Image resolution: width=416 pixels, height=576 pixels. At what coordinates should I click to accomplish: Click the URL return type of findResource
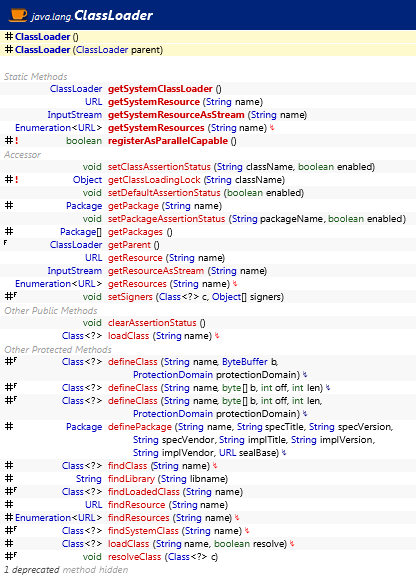[93, 505]
